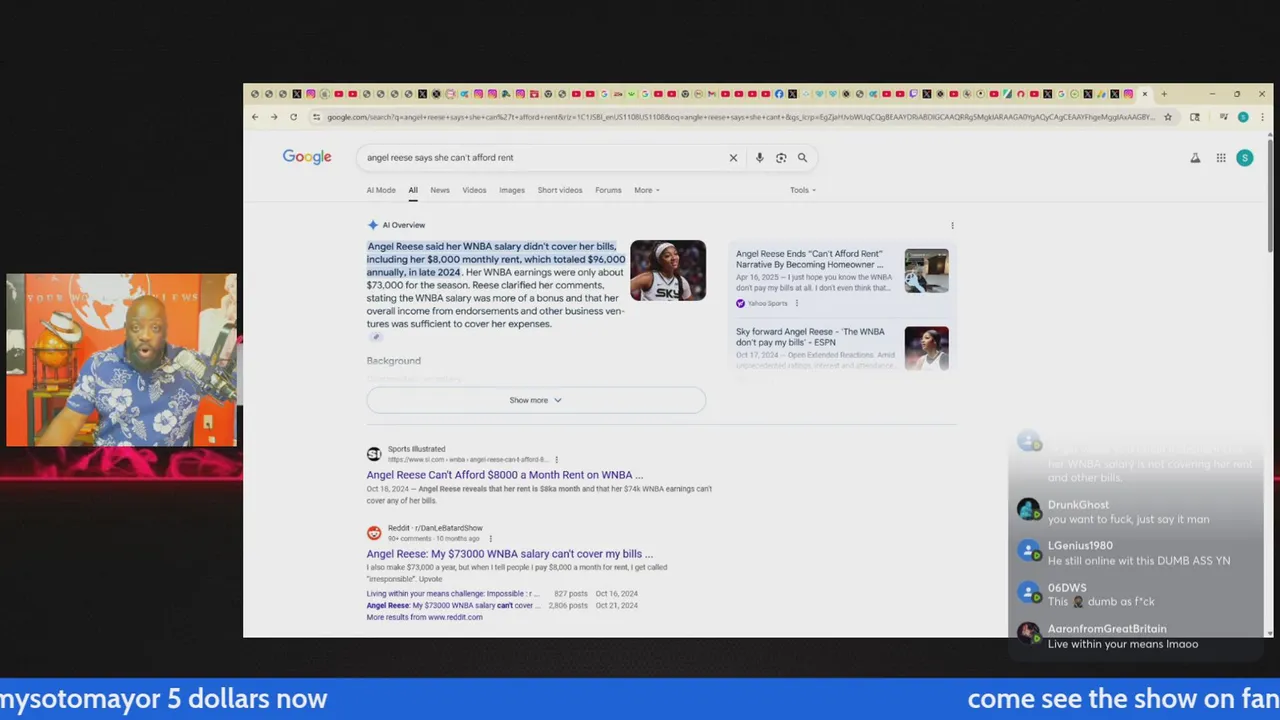Image resolution: width=1280 pixels, height=720 pixels.
Task: Switch to News results tab
Action: [440, 190]
